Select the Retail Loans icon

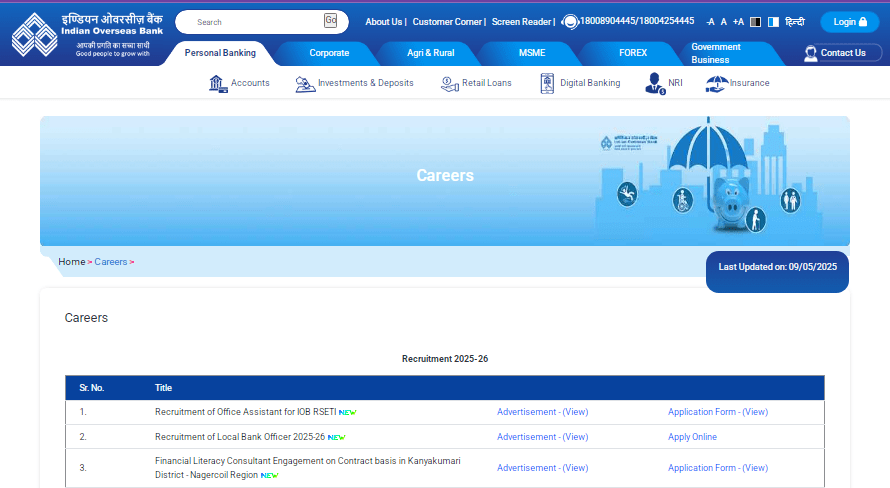click(x=449, y=83)
